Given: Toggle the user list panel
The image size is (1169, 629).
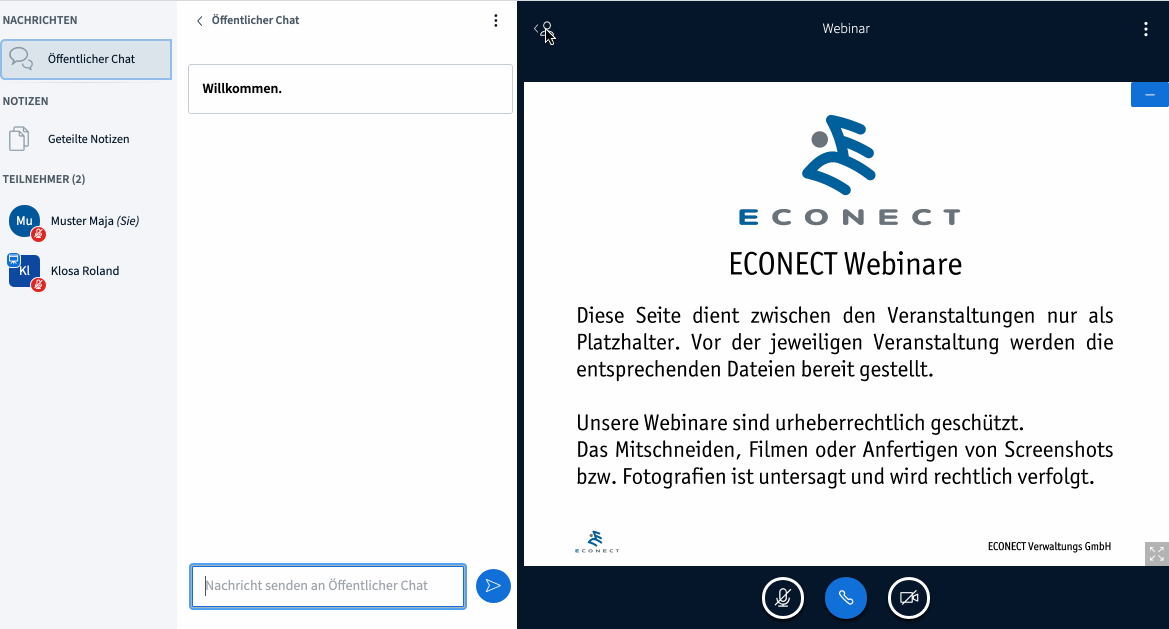Looking at the screenshot, I should (543, 29).
